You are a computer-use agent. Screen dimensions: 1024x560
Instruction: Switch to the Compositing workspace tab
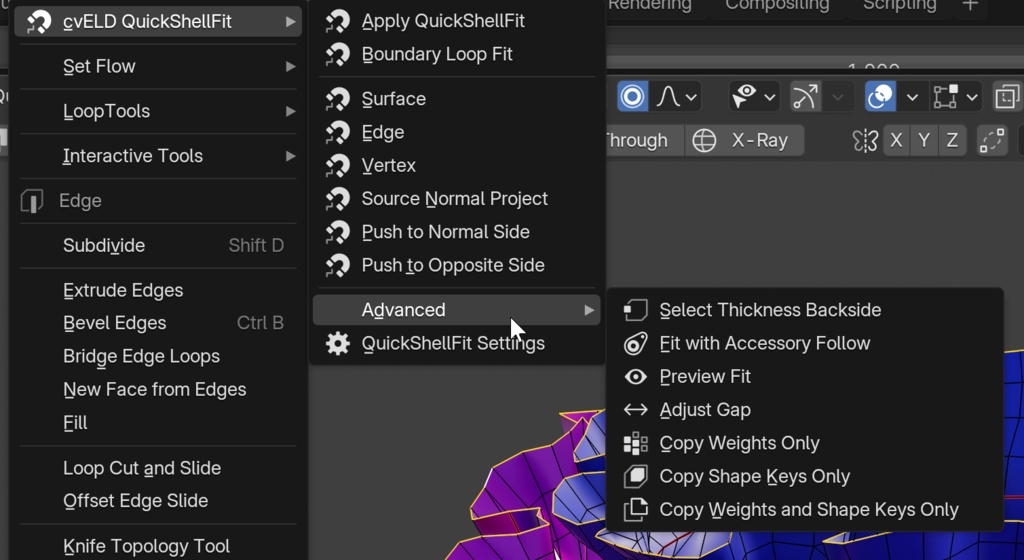(x=777, y=5)
